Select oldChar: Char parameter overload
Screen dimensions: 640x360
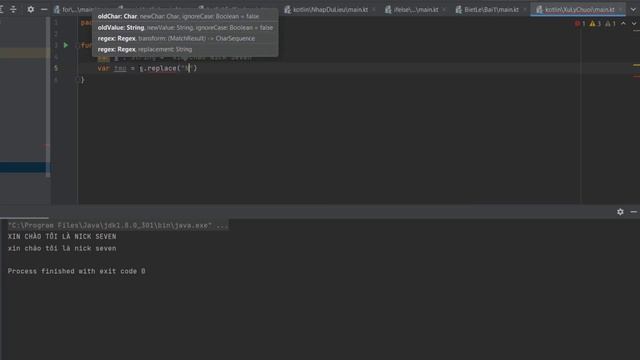click(178, 16)
